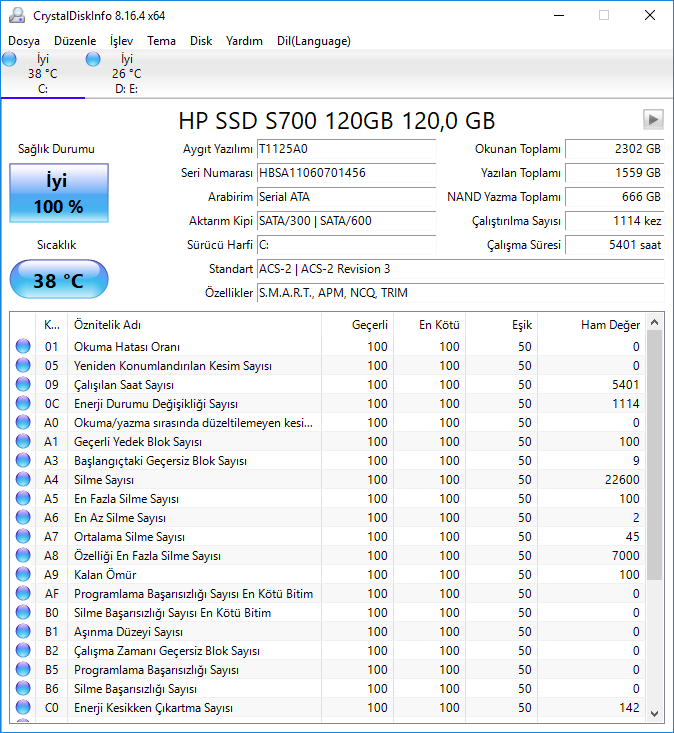Click the status orb for attribute A4

[x=23, y=479]
